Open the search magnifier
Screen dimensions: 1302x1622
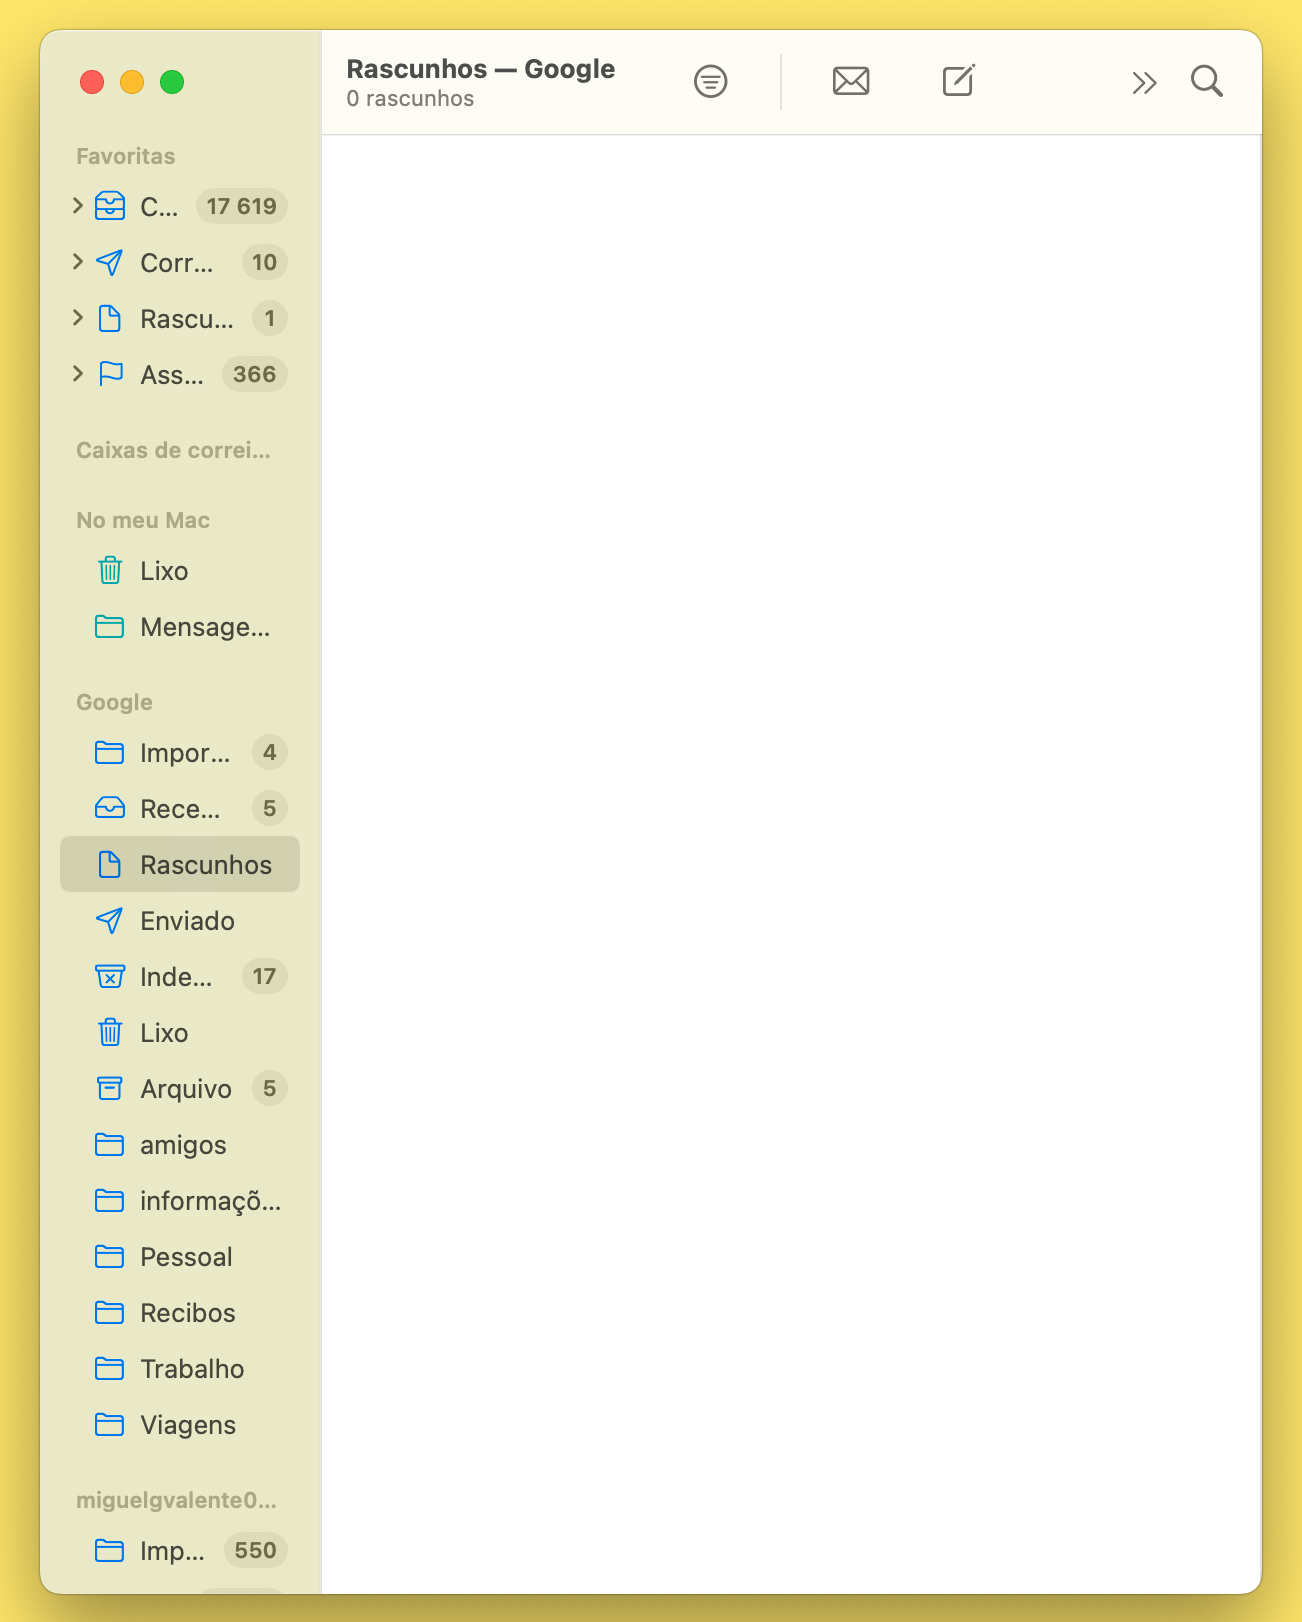click(x=1207, y=81)
